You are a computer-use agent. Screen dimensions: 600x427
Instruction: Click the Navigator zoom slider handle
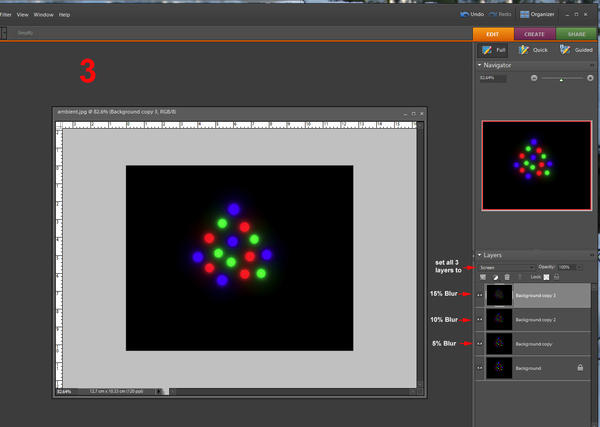click(561, 79)
